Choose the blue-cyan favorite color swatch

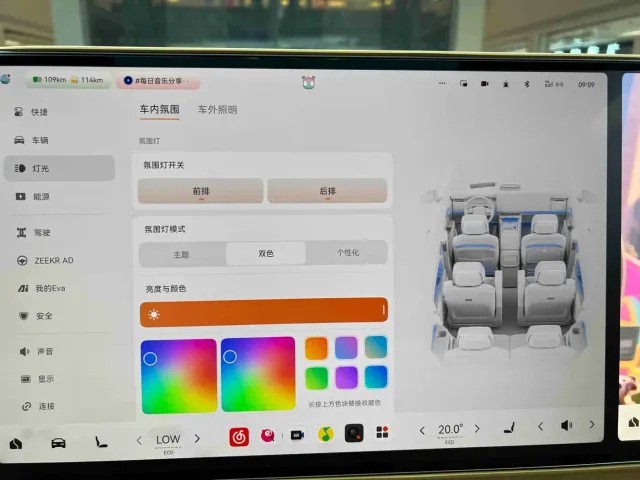pos(376,376)
